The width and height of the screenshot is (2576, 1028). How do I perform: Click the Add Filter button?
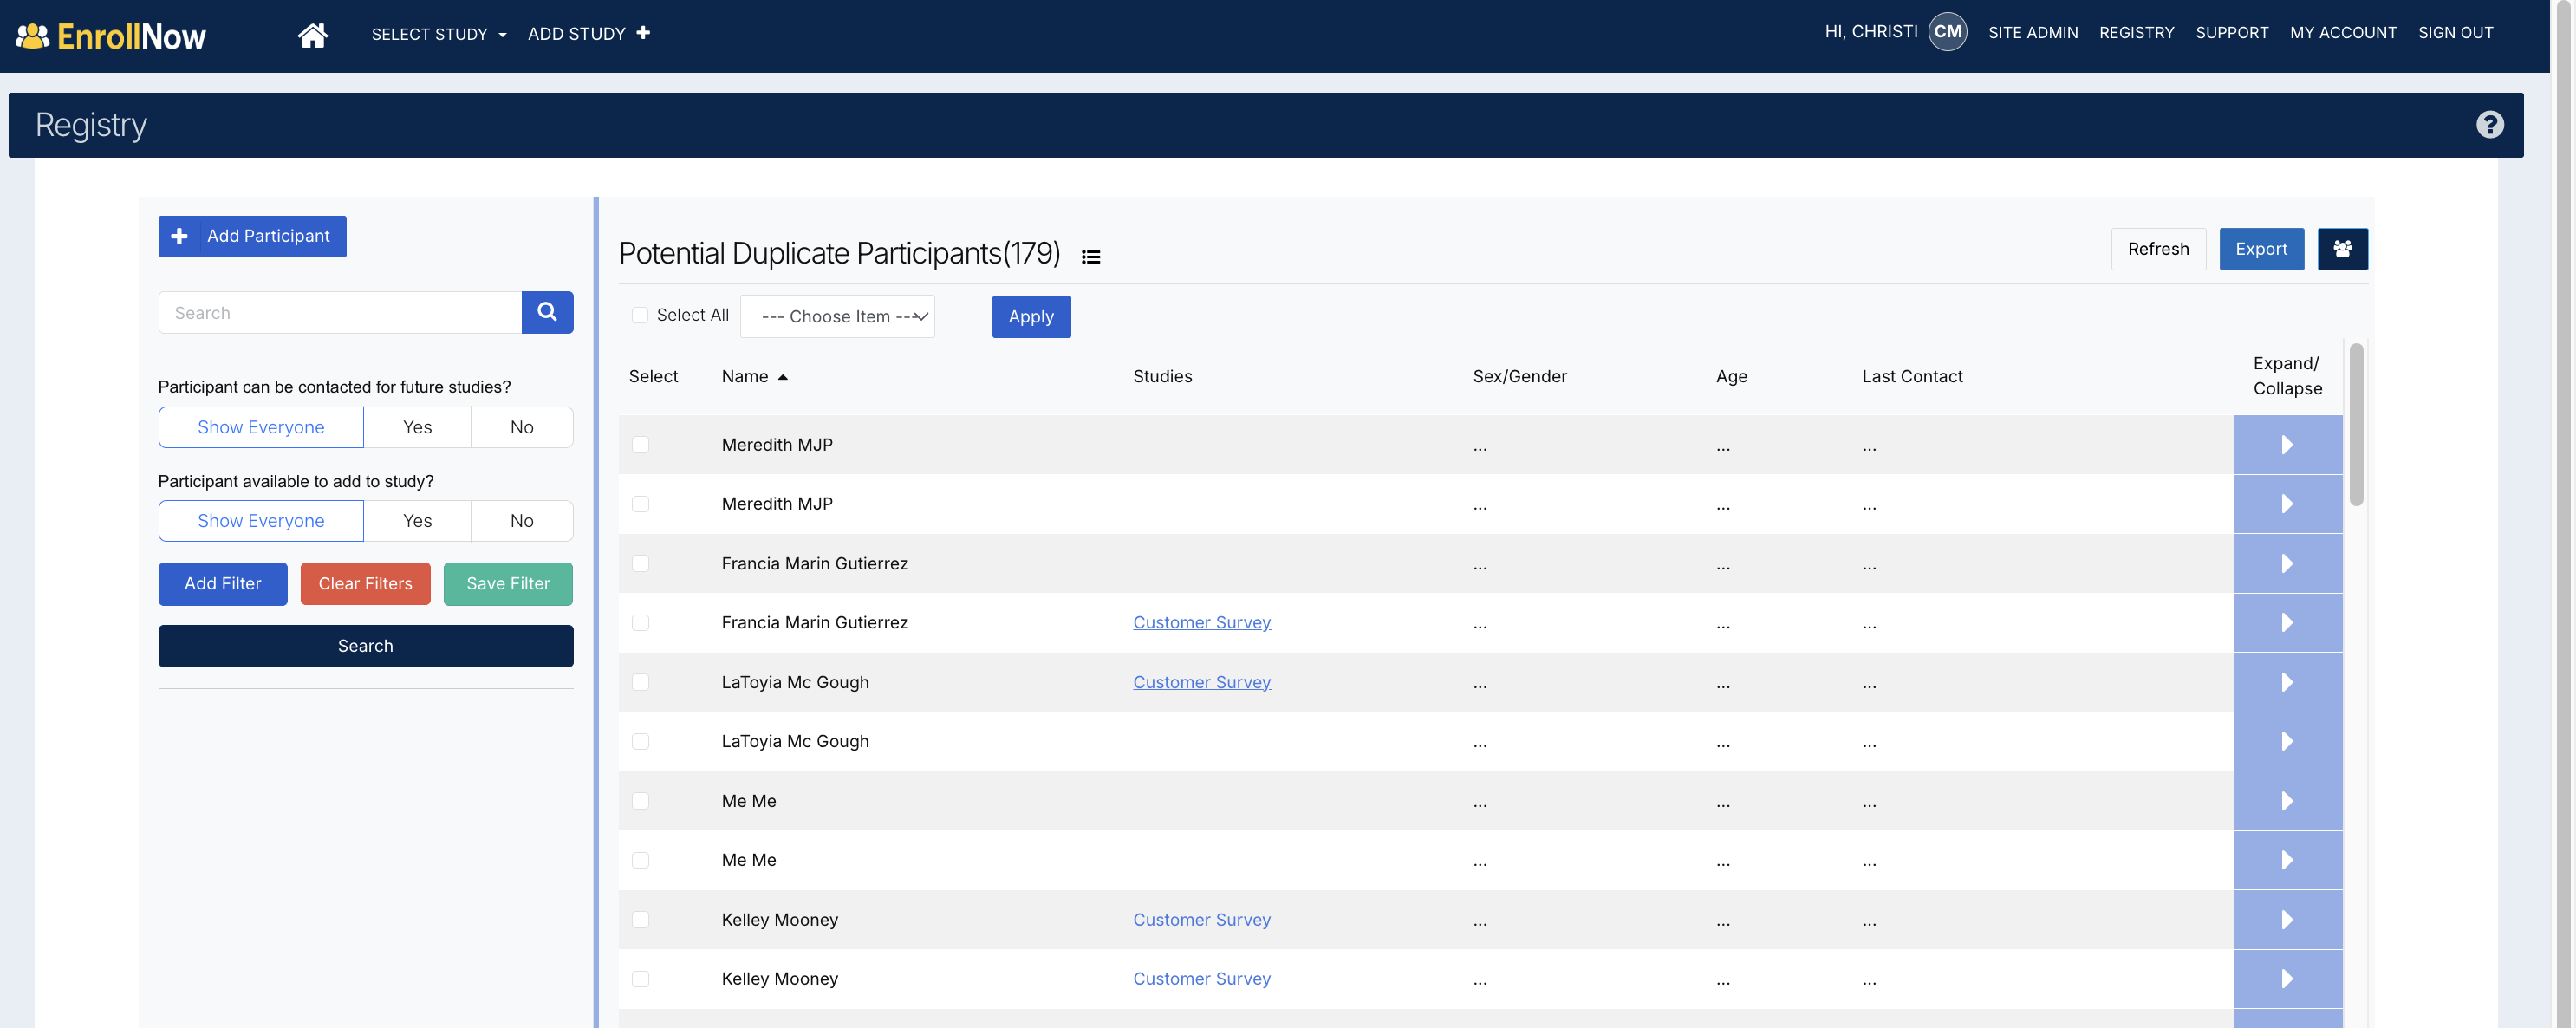point(223,584)
